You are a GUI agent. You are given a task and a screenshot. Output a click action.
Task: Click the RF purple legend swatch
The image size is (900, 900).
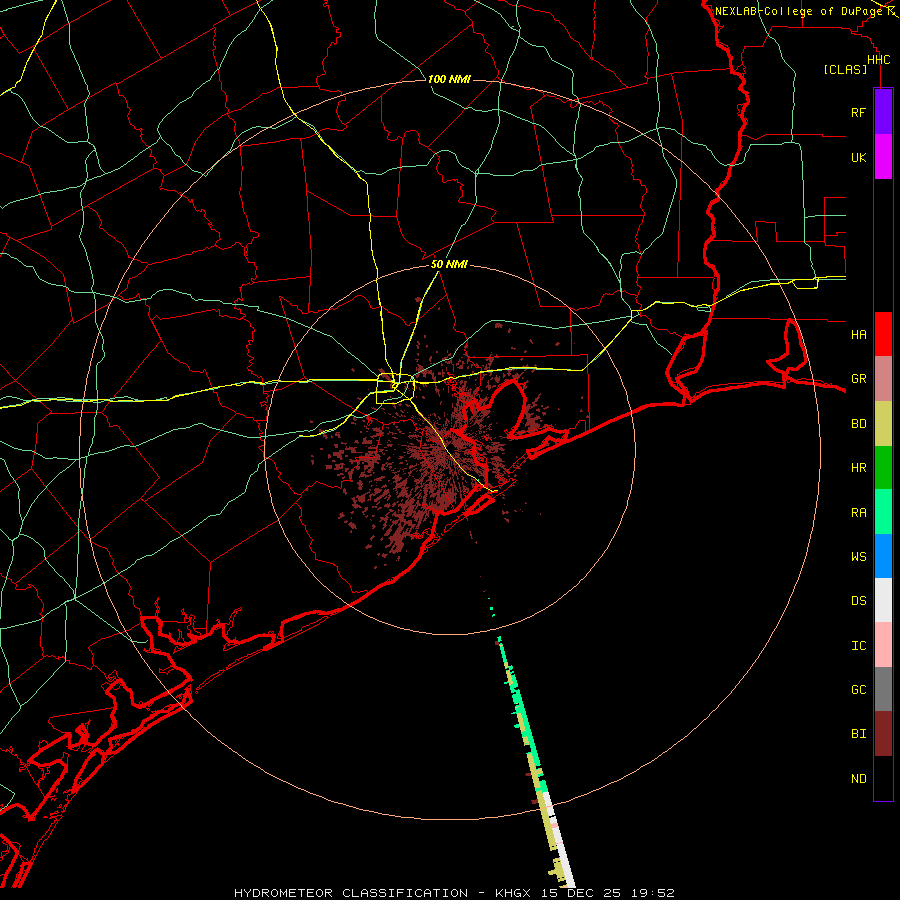pyautogui.click(x=883, y=112)
